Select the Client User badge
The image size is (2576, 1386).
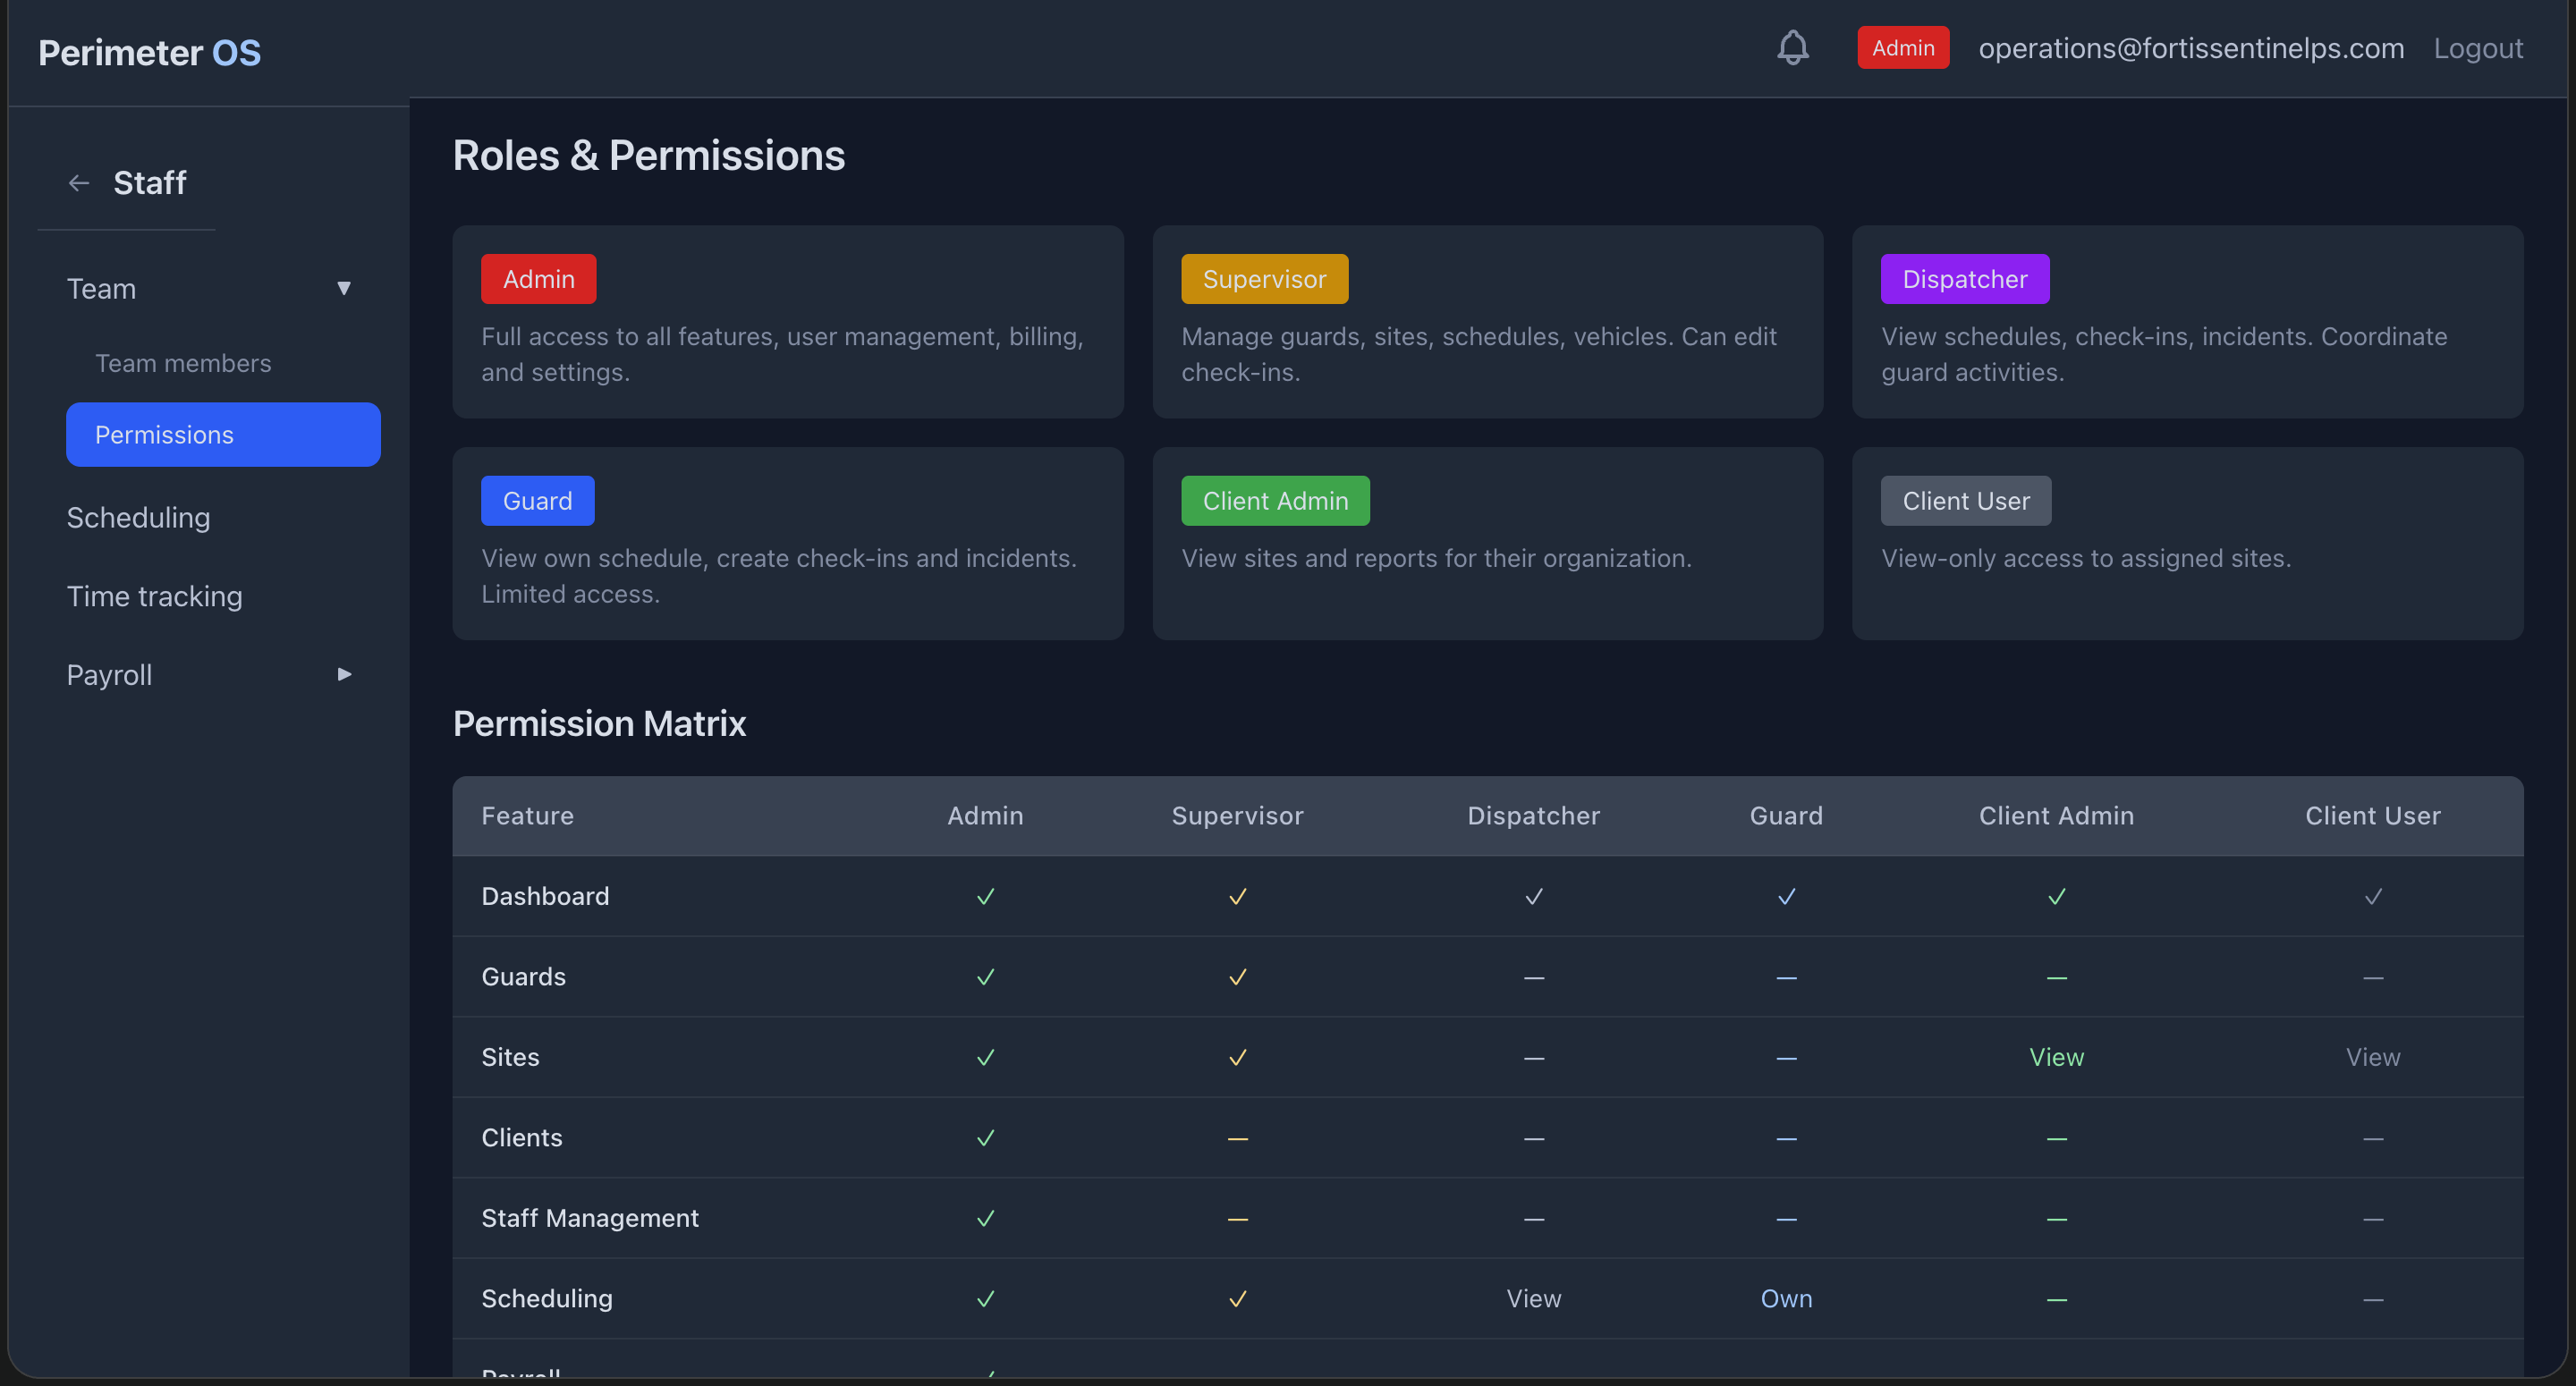coord(1965,500)
